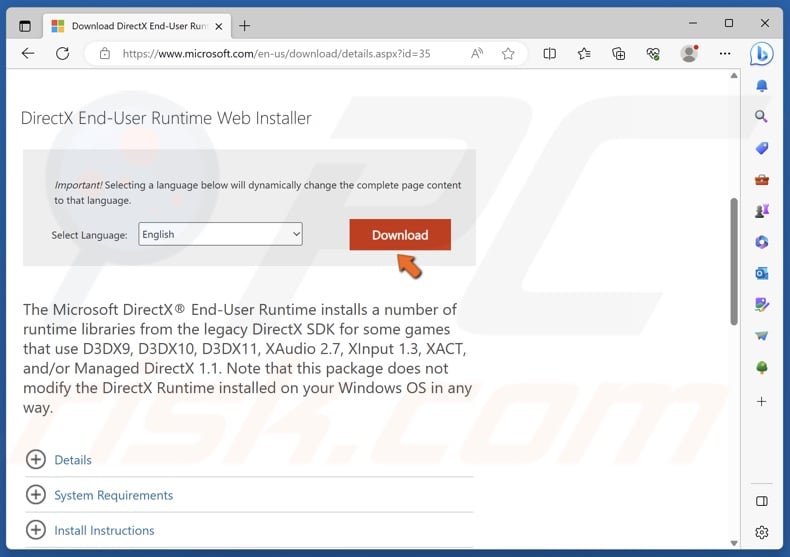This screenshot has height=557, width=790.
Task: Open sidebar notifications bell
Action: [x=762, y=86]
